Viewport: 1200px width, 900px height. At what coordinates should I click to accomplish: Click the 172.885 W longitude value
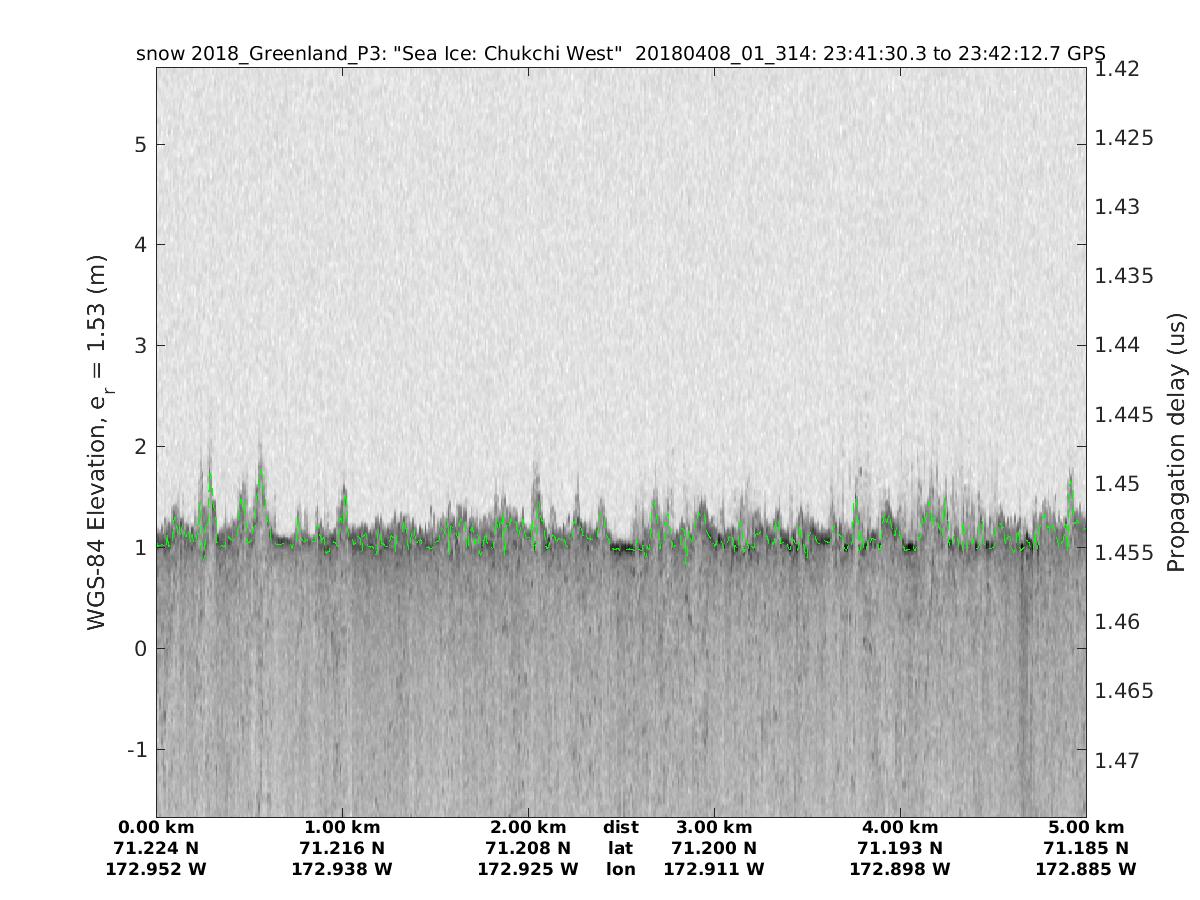point(1086,870)
